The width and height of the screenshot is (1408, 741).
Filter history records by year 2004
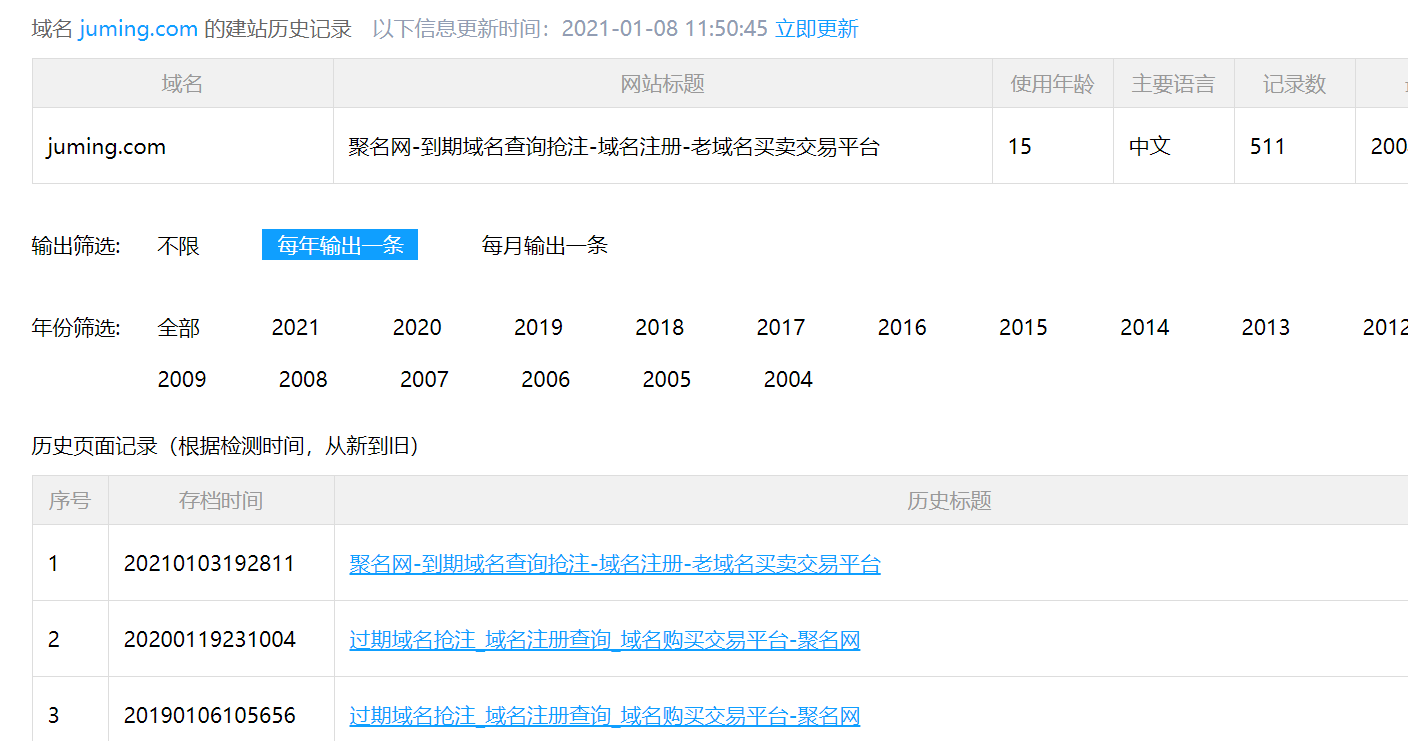point(788,380)
